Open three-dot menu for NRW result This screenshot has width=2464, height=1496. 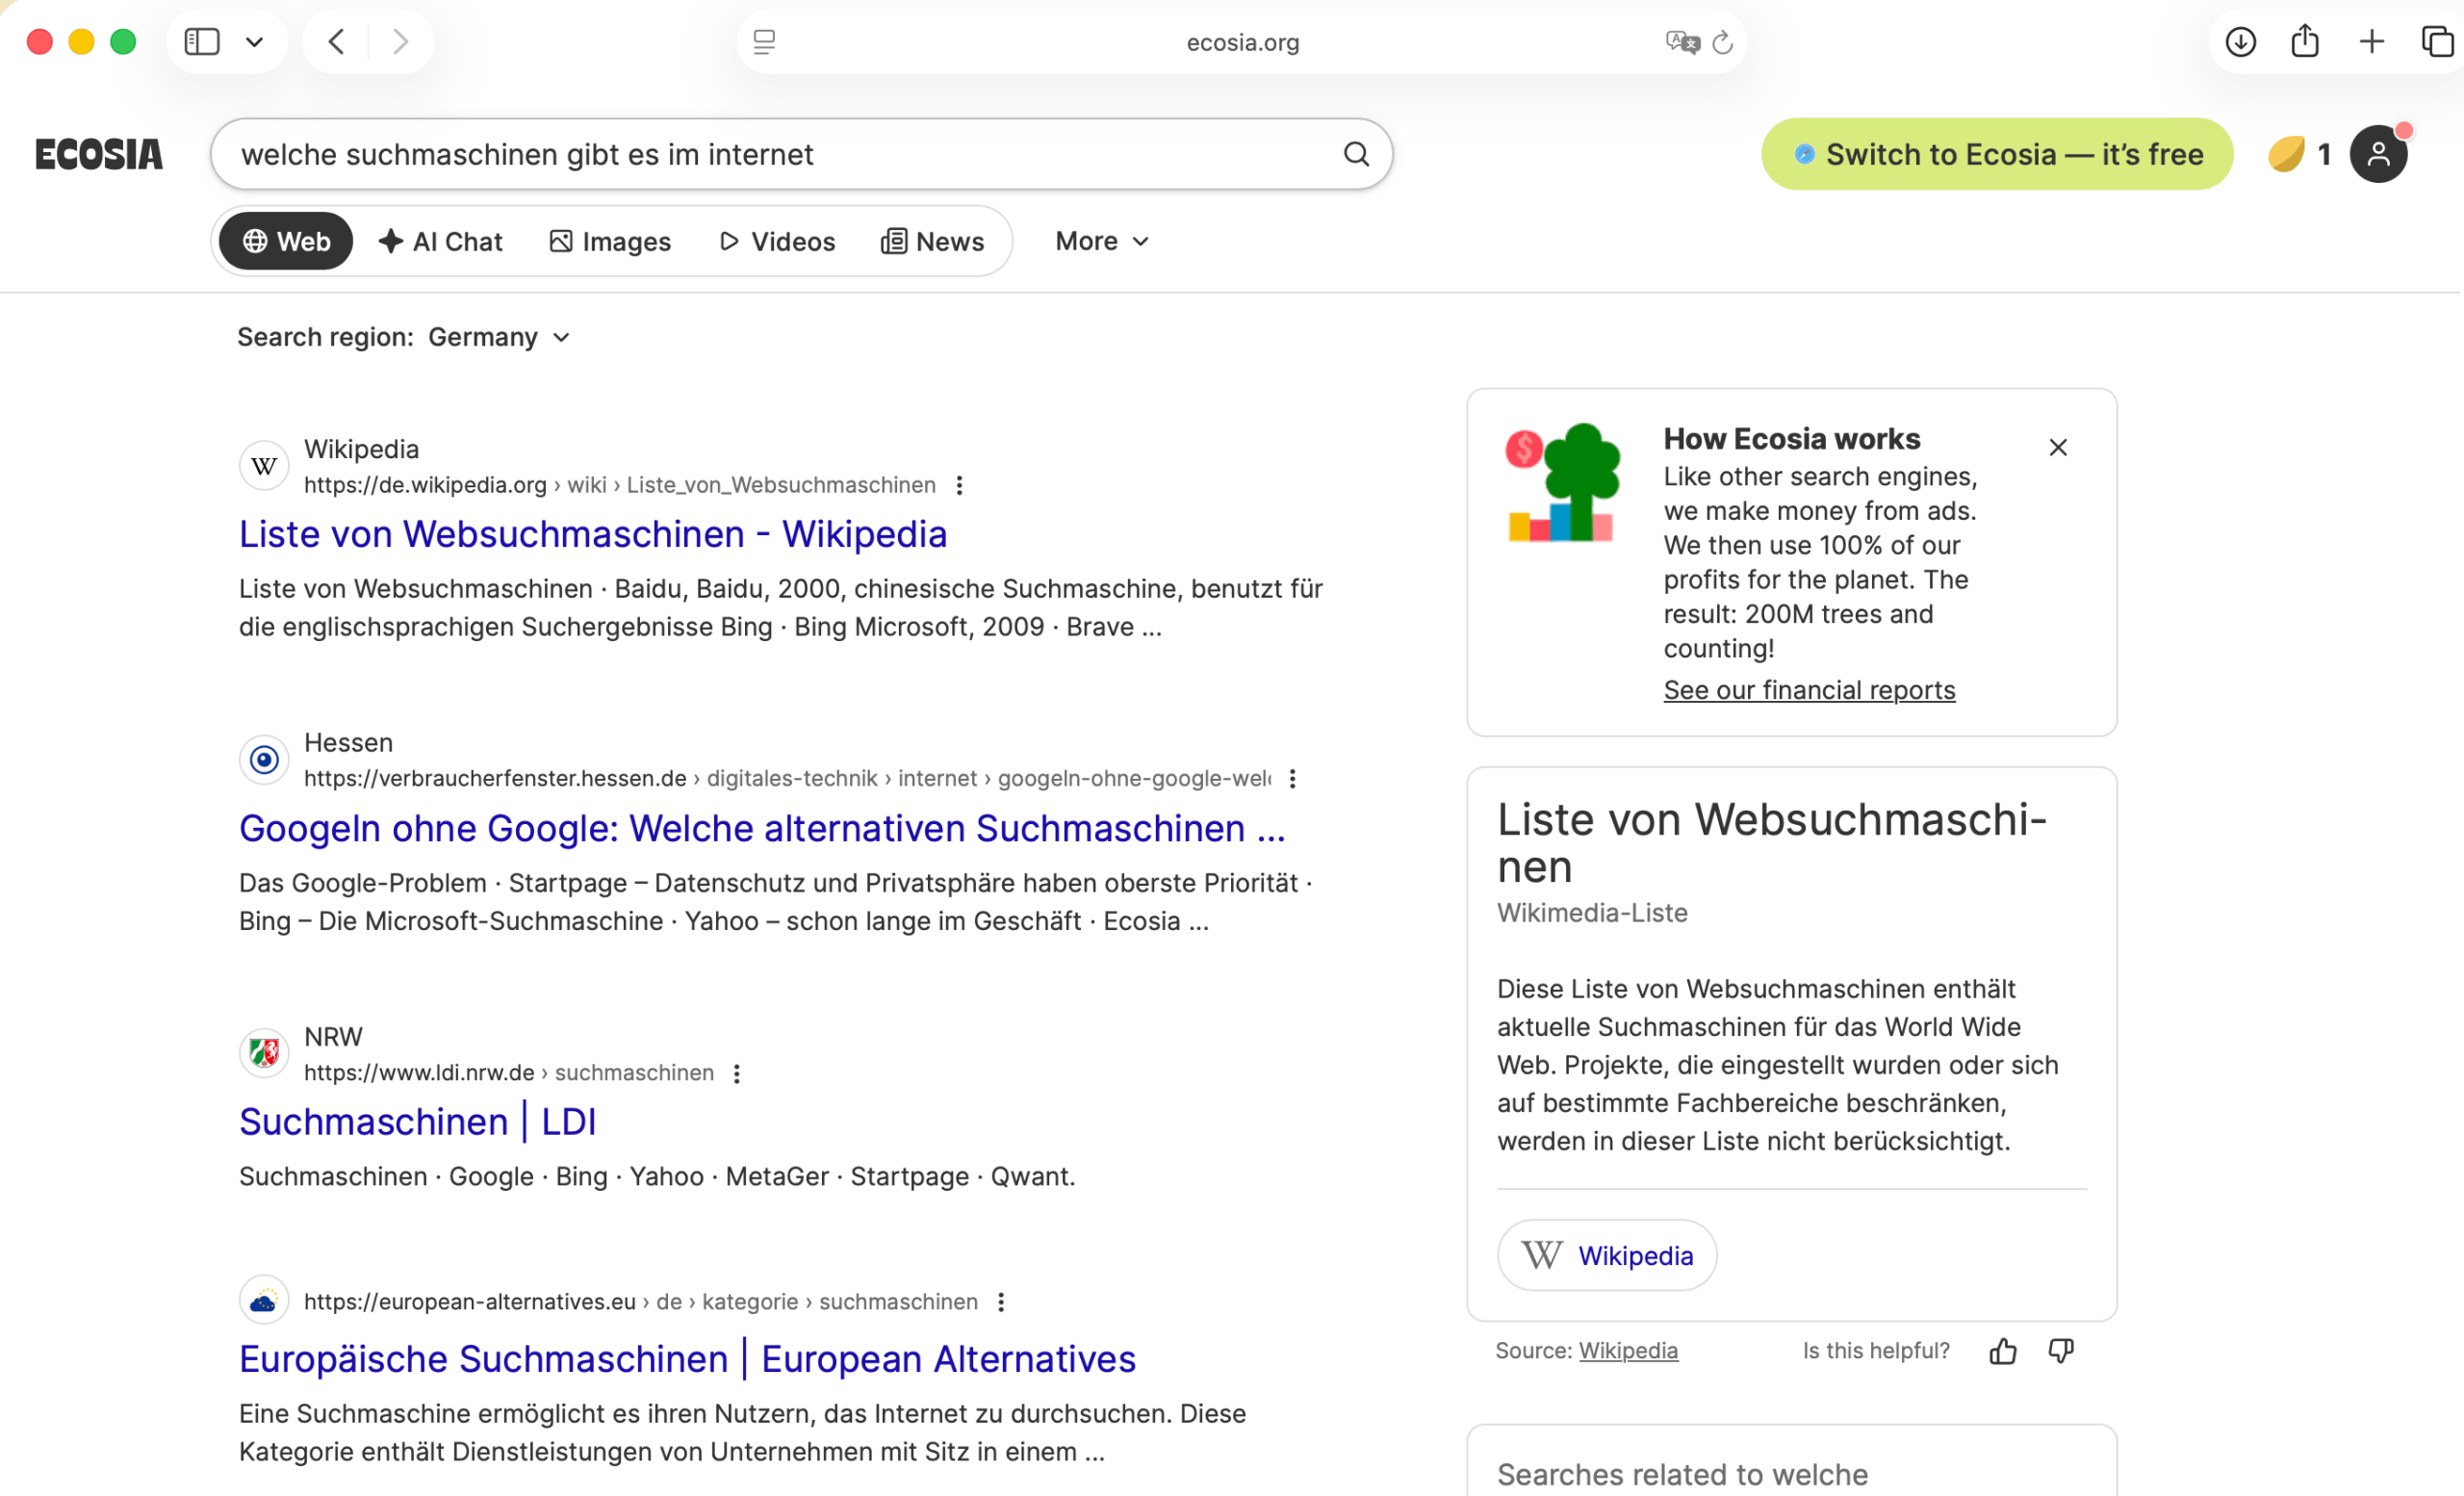[x=736, y=1073]
